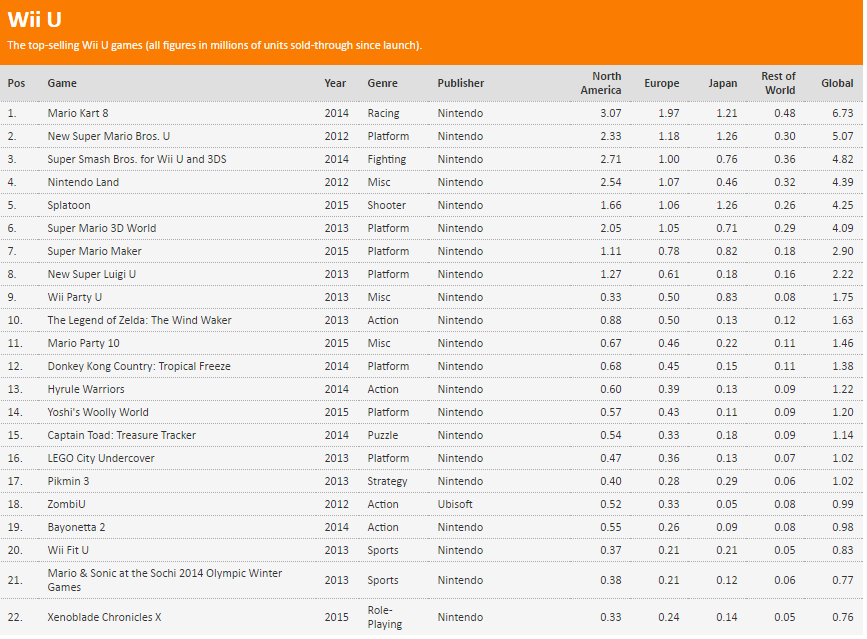Click the ZombiU game title
The height and width of the screenshot is (639, 867).
pyautogui.click(x=66, y=505)
